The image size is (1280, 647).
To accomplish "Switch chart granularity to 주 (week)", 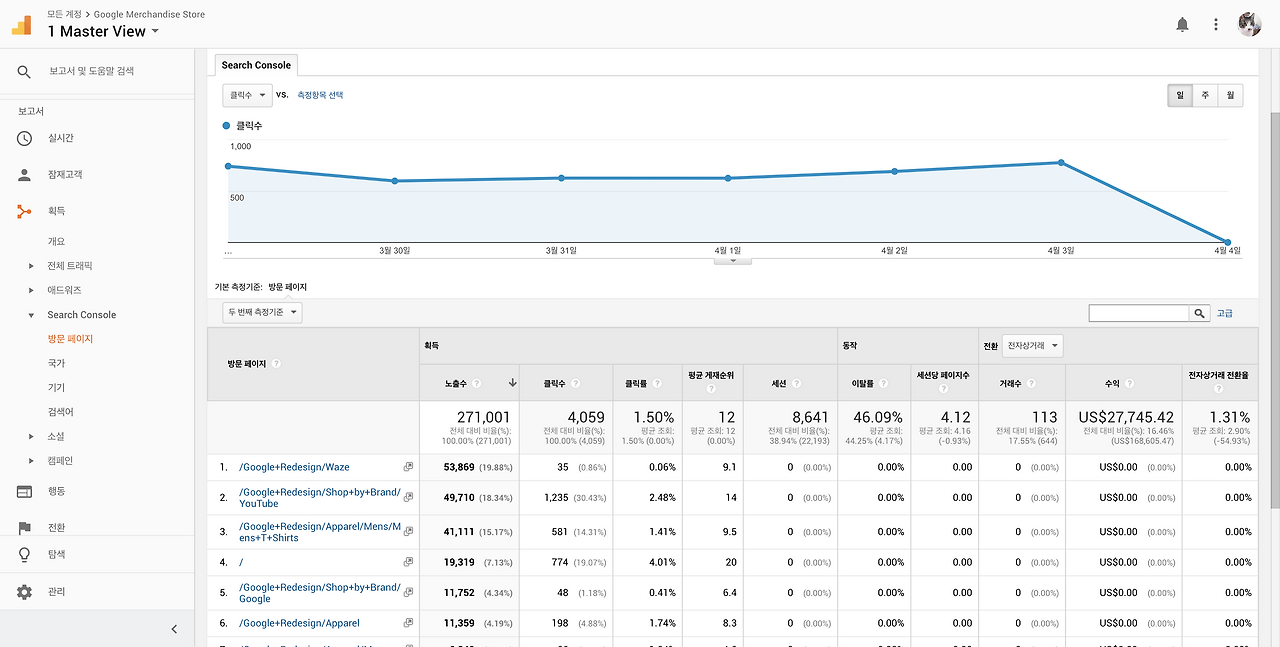I will click(x=1205, y=94).
